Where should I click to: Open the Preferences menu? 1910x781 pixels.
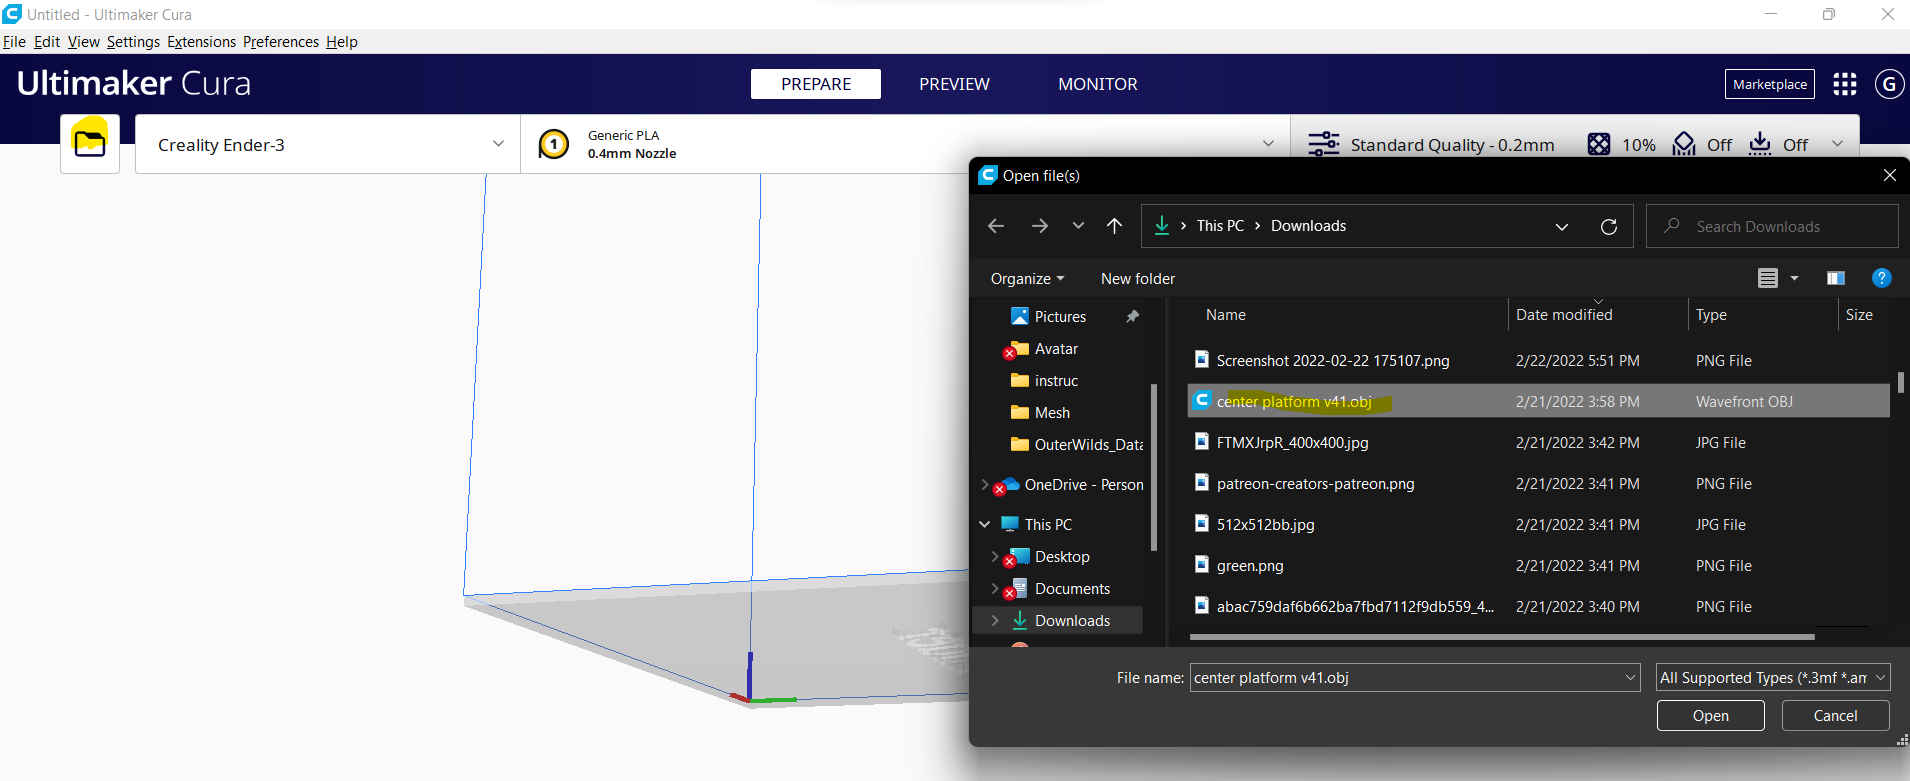pyautogui.click(x=281, y=42)
